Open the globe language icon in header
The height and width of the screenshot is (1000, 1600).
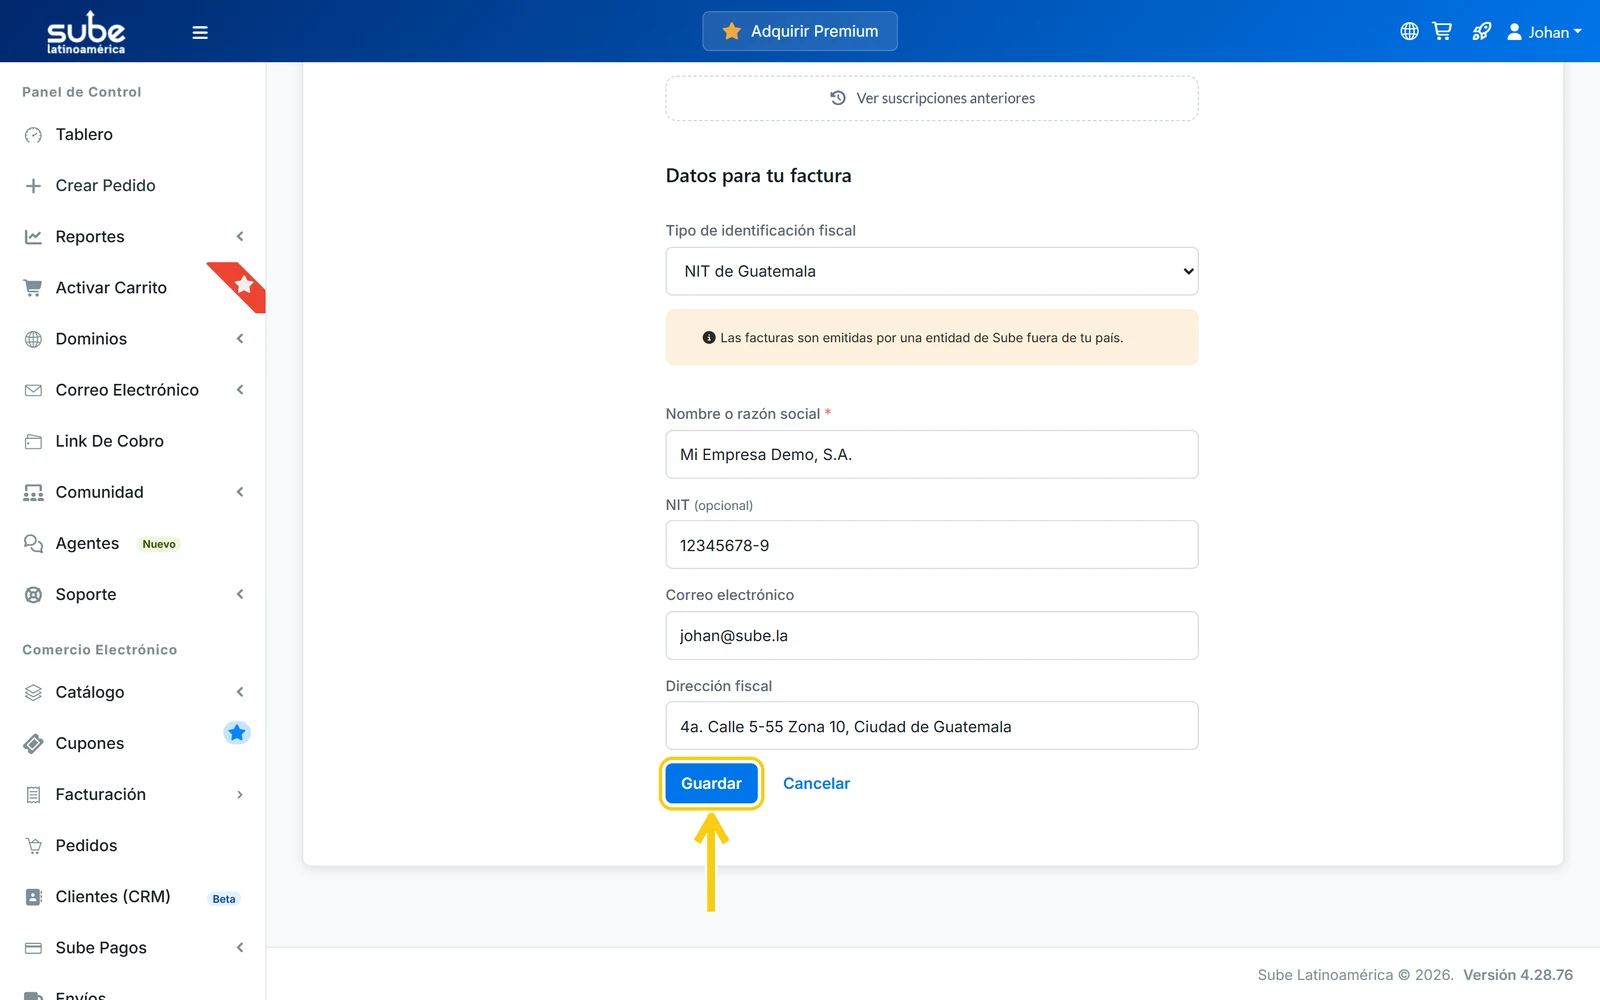point(1409,31)
